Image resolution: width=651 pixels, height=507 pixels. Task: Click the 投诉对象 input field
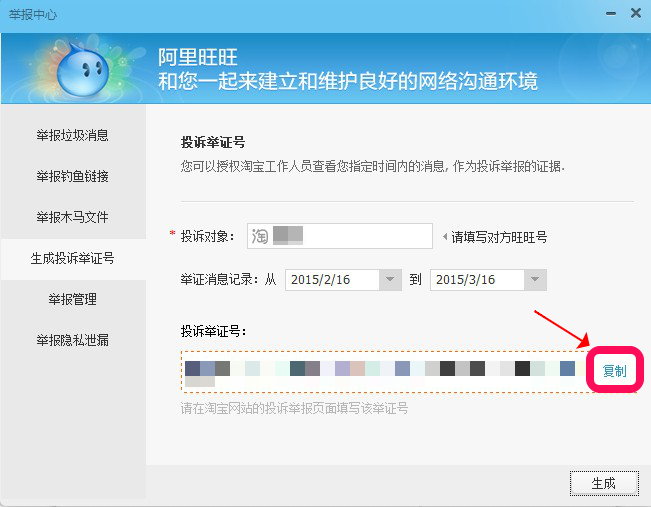[x=340, y=236]
